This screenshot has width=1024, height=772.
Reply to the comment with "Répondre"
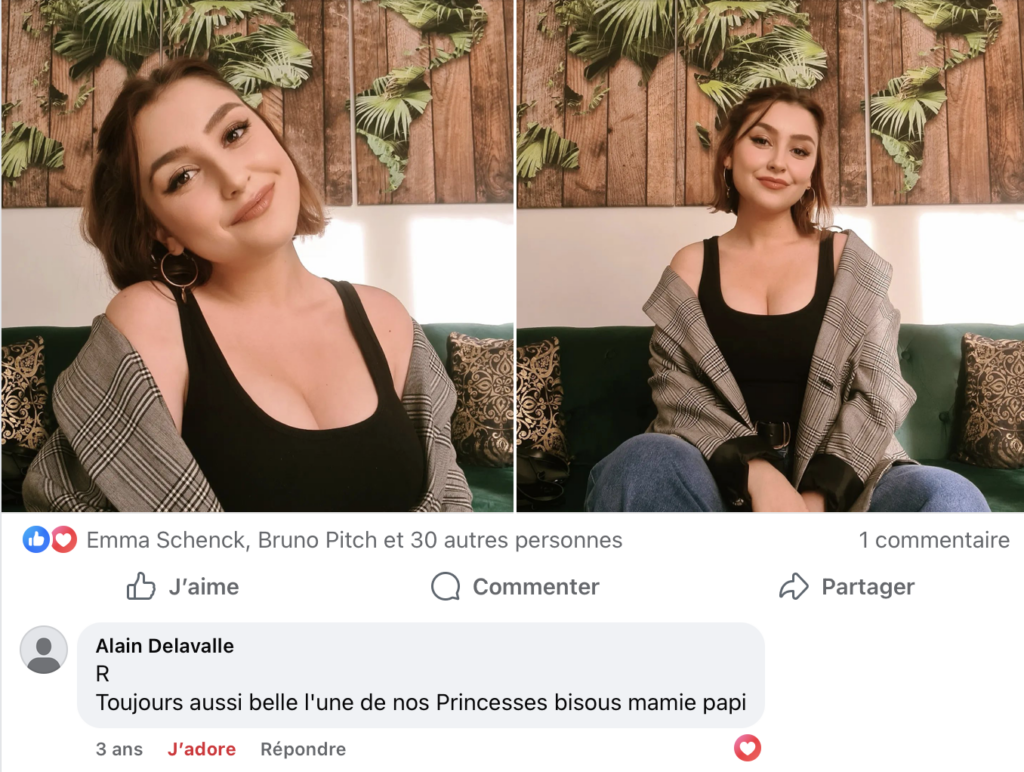(x=303, y=749)
